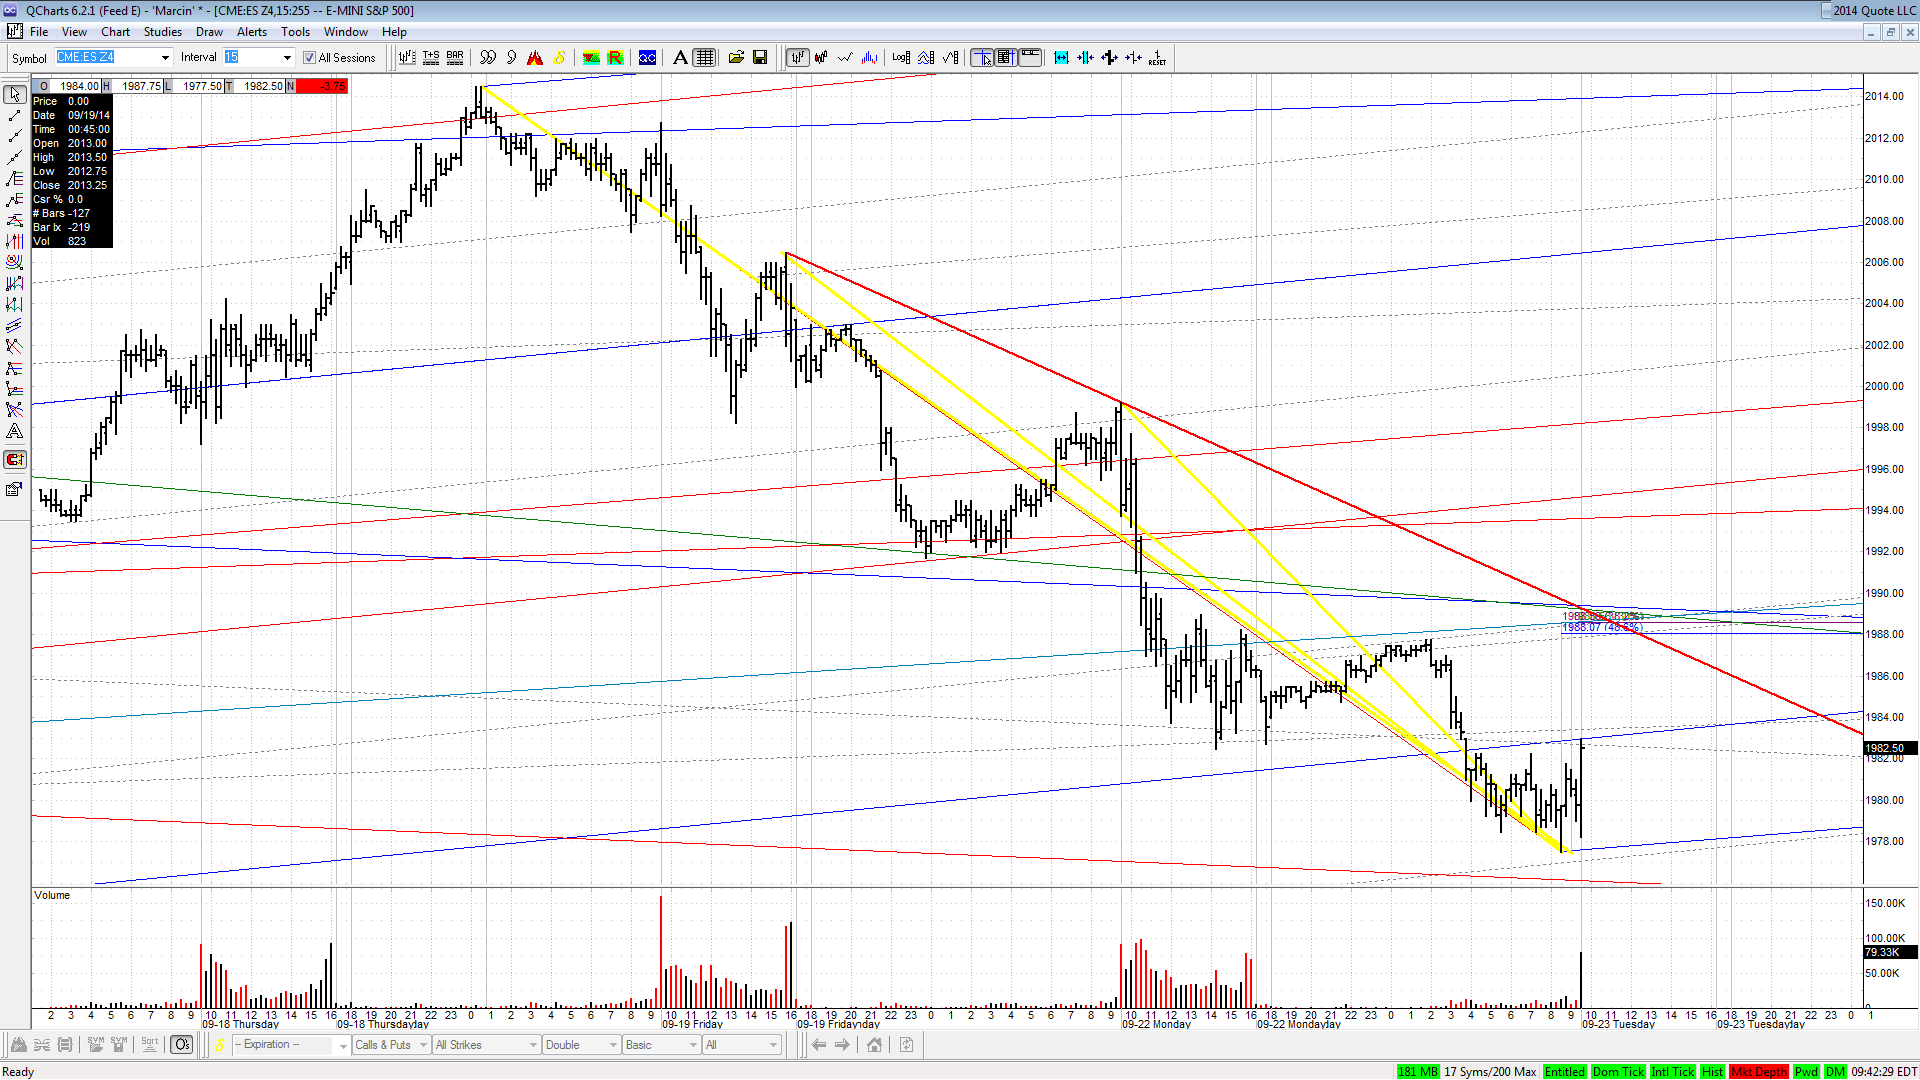Click the T+S time and sales icon

coord(431,58)
